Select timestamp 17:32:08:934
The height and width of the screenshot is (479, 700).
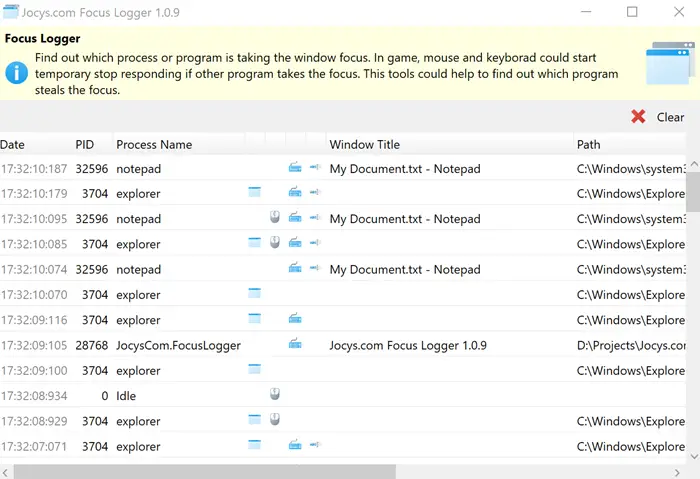[x=34, y=396]
